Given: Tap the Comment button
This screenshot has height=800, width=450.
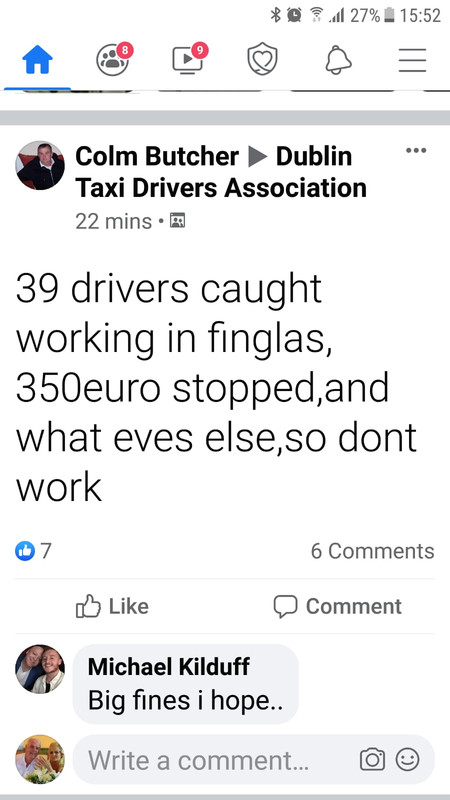Looking at the screenshot, I should (337, 606).
